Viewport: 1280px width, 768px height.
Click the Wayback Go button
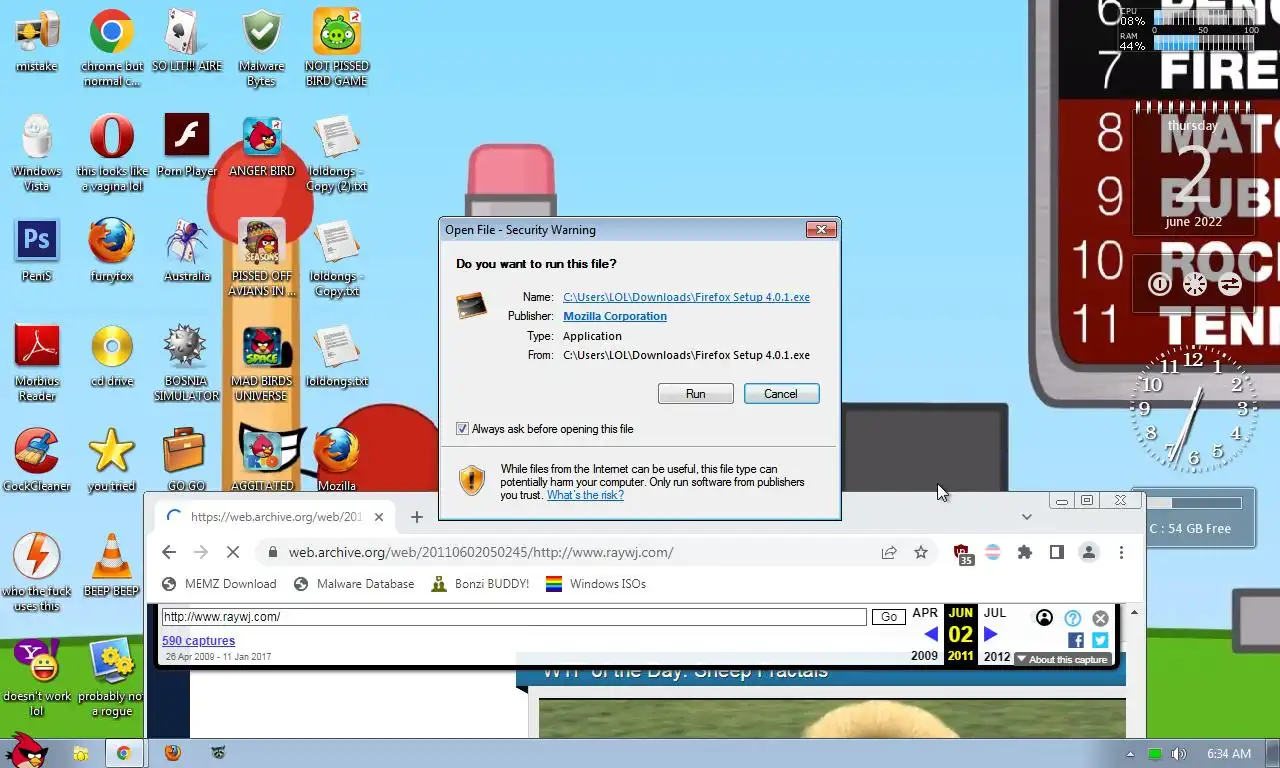[x=888, y=617]
